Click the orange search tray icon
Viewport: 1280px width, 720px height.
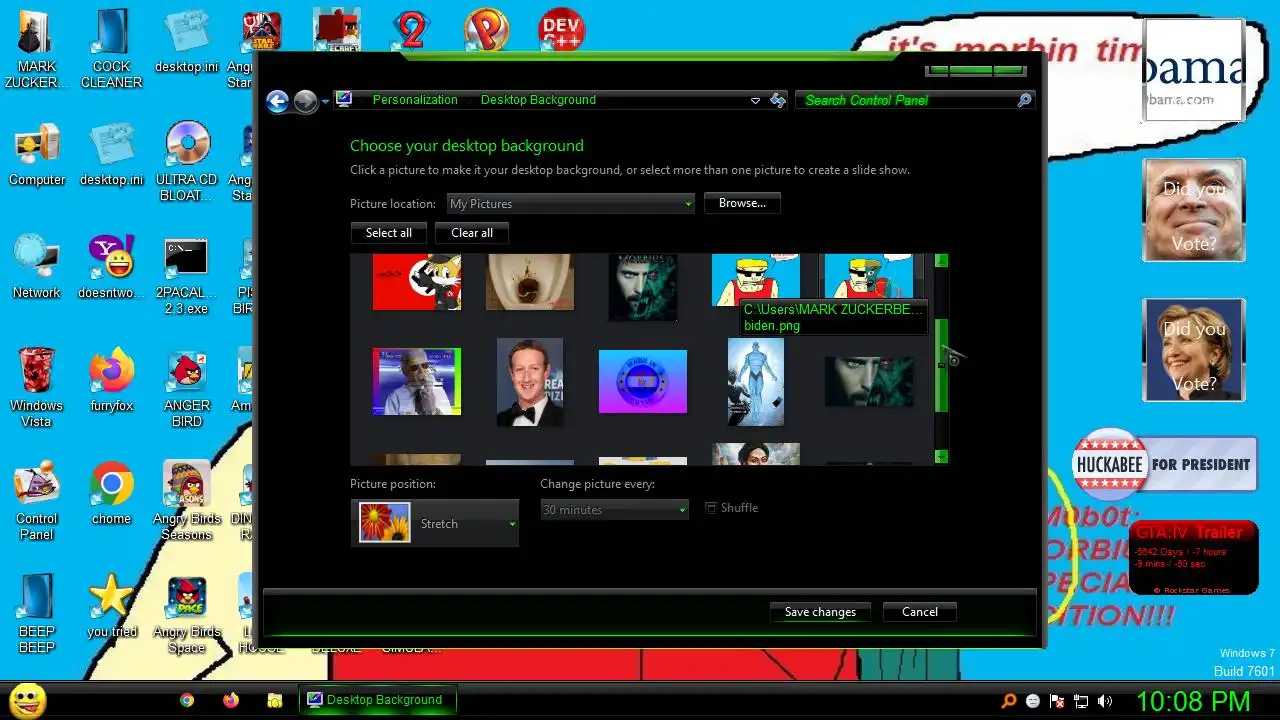coord(1009,701)
